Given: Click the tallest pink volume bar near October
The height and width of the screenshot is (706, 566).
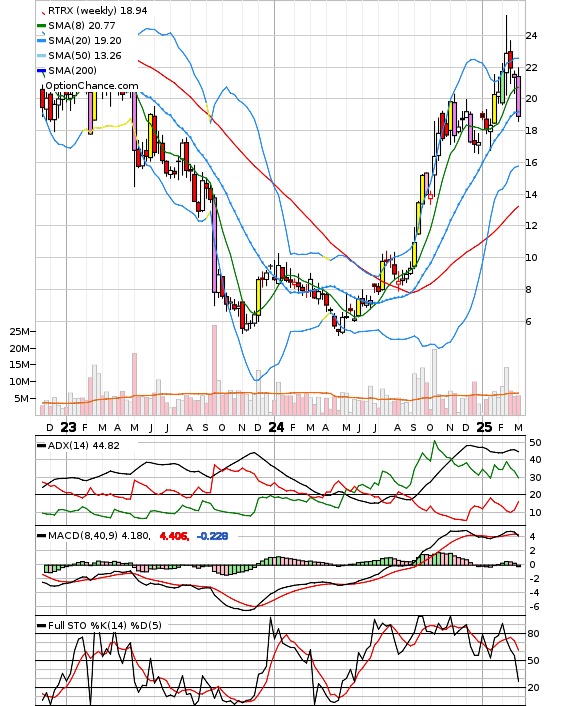Looking at the screenshot, I should coord(214,370).
